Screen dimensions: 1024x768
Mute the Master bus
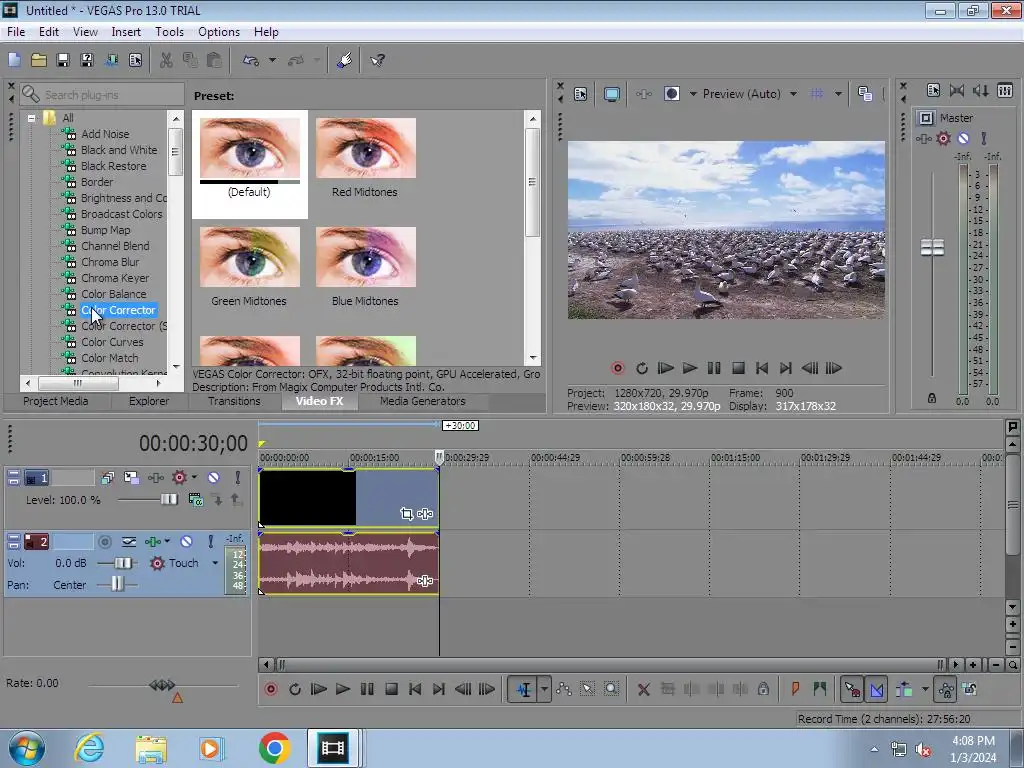963,138
